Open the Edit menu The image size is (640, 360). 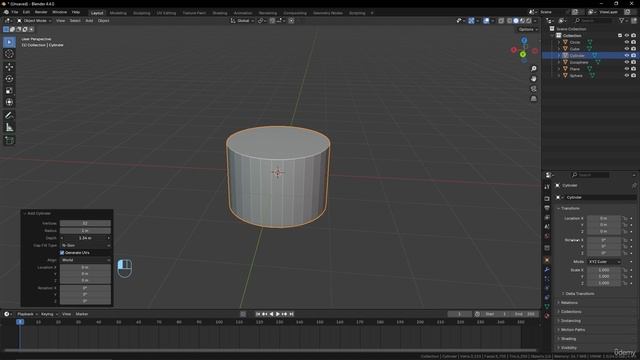pyautogui.click(x=26, y=12)
